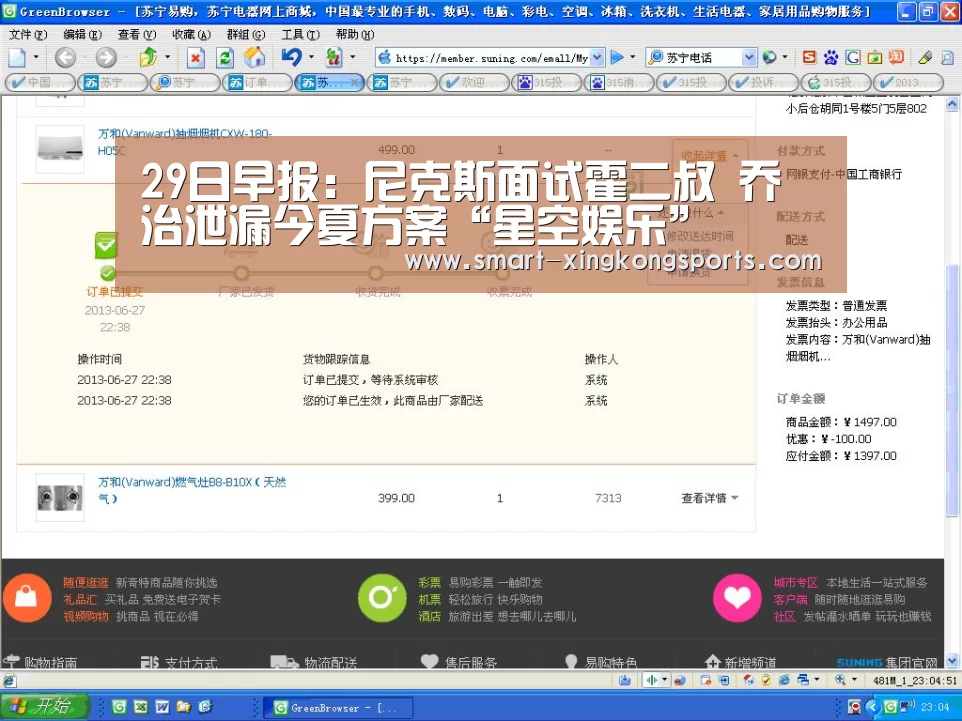Image resolution: width=962 pixels, height=721 pixels.
Task: Open the 群组 menu
Action: 245,34
